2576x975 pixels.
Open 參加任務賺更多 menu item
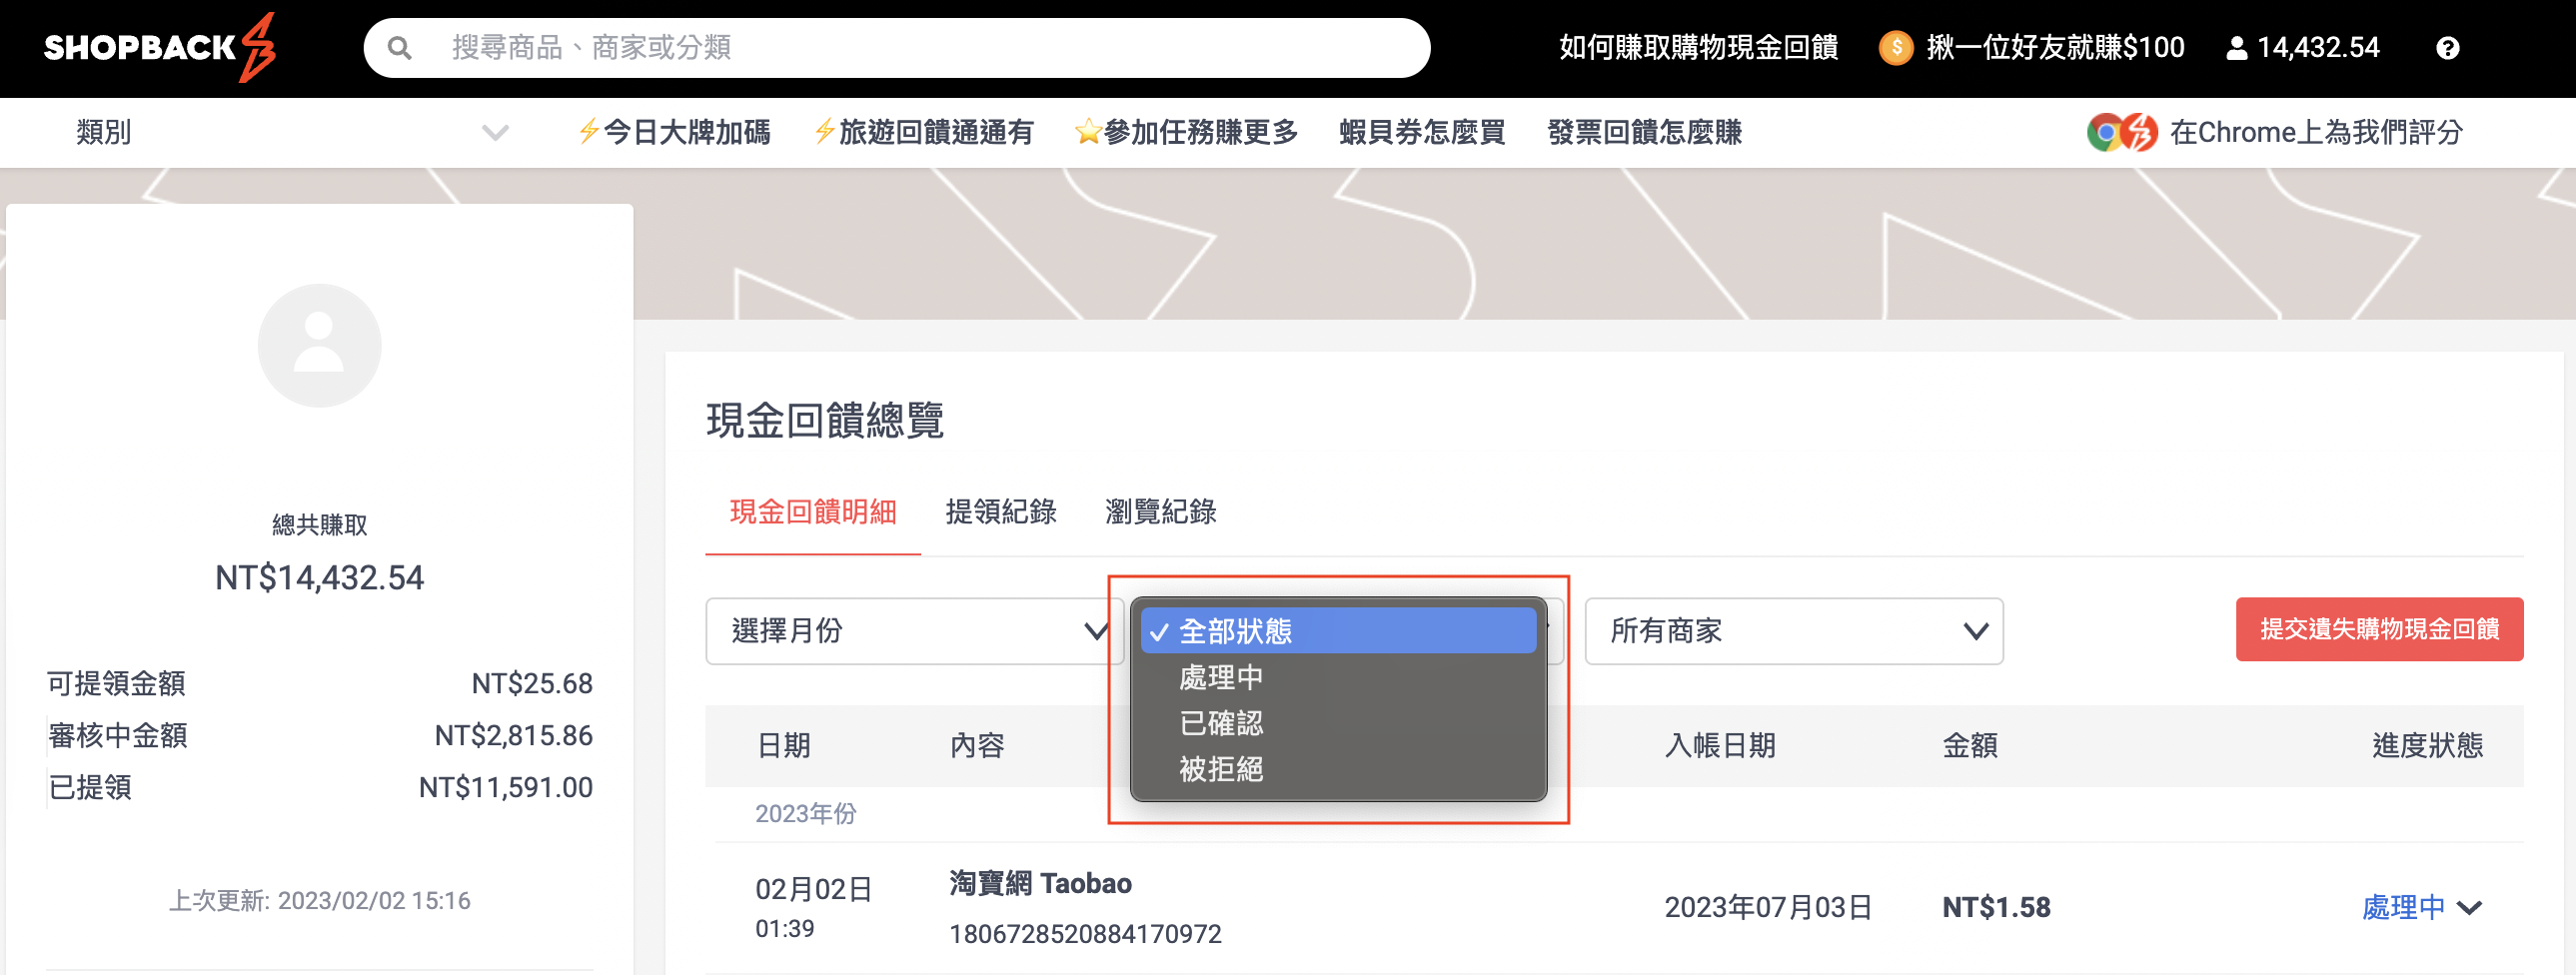tap(1187, 132)
